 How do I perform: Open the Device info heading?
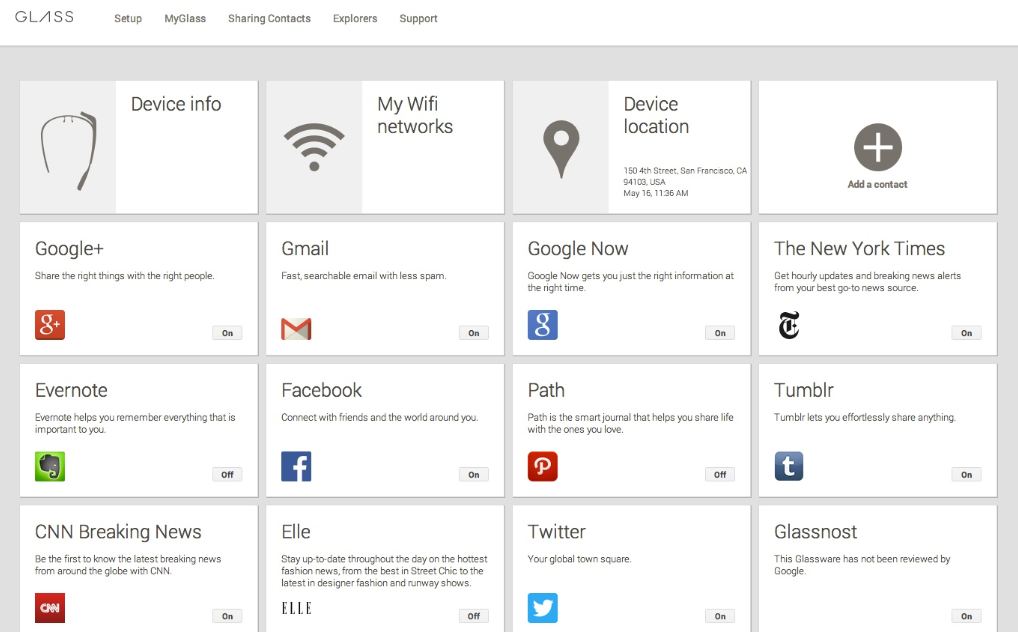coord(176,104)
